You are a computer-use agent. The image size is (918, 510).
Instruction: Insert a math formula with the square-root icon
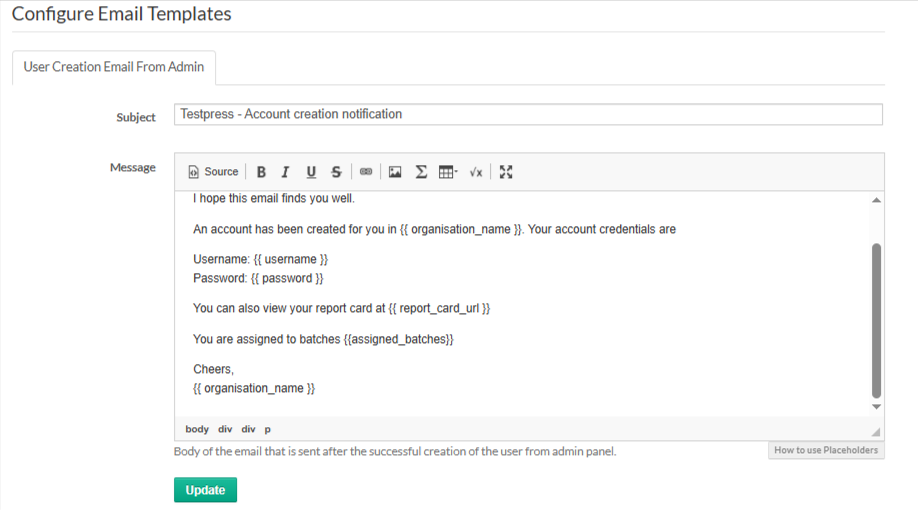pyautogui.click(x=476, y=172)
